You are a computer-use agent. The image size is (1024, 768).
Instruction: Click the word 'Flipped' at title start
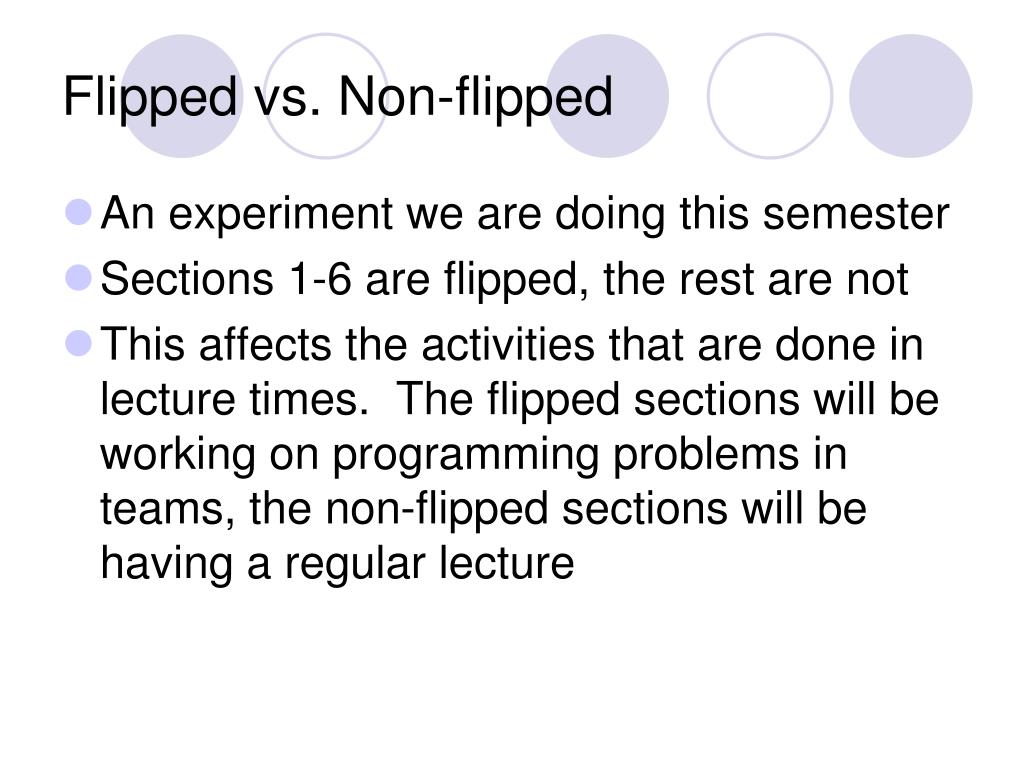pyautogui.click(x=150, y=97)
